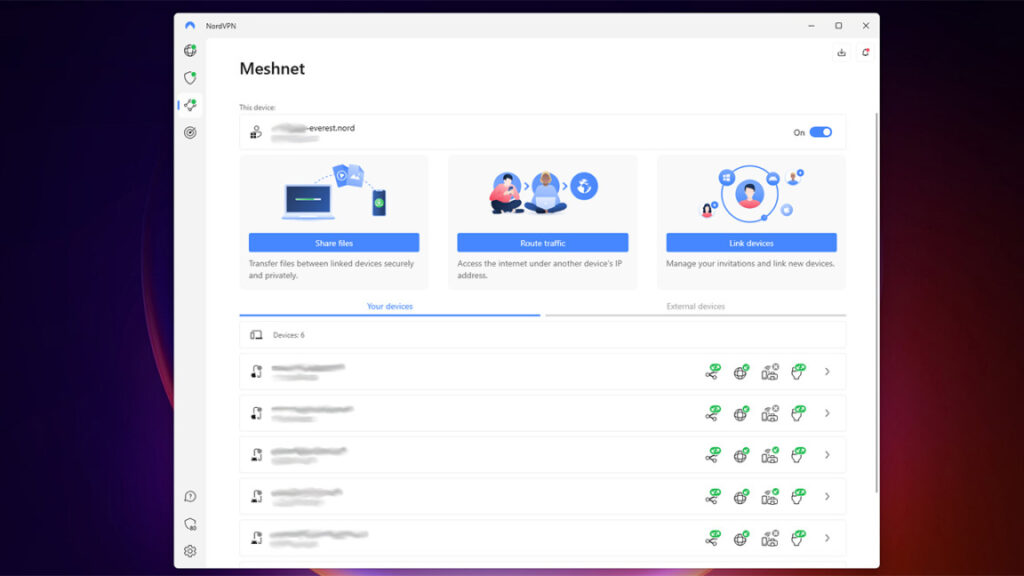Screen dimensions: 1024x576
Task: Click file-sharing permission icon in fourth device row
Action: point(713,497)
